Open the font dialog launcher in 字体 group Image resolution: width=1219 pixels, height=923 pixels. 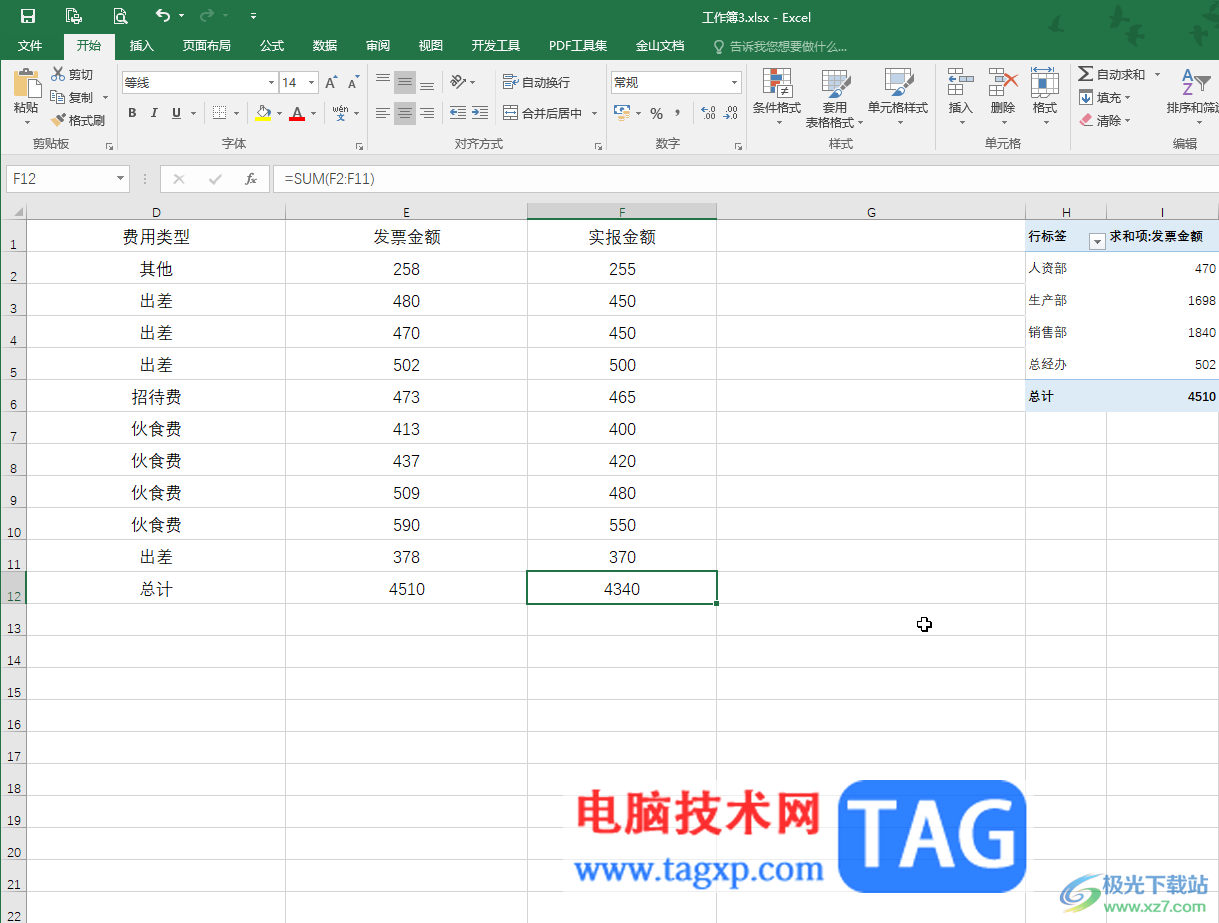pos(360,146)
